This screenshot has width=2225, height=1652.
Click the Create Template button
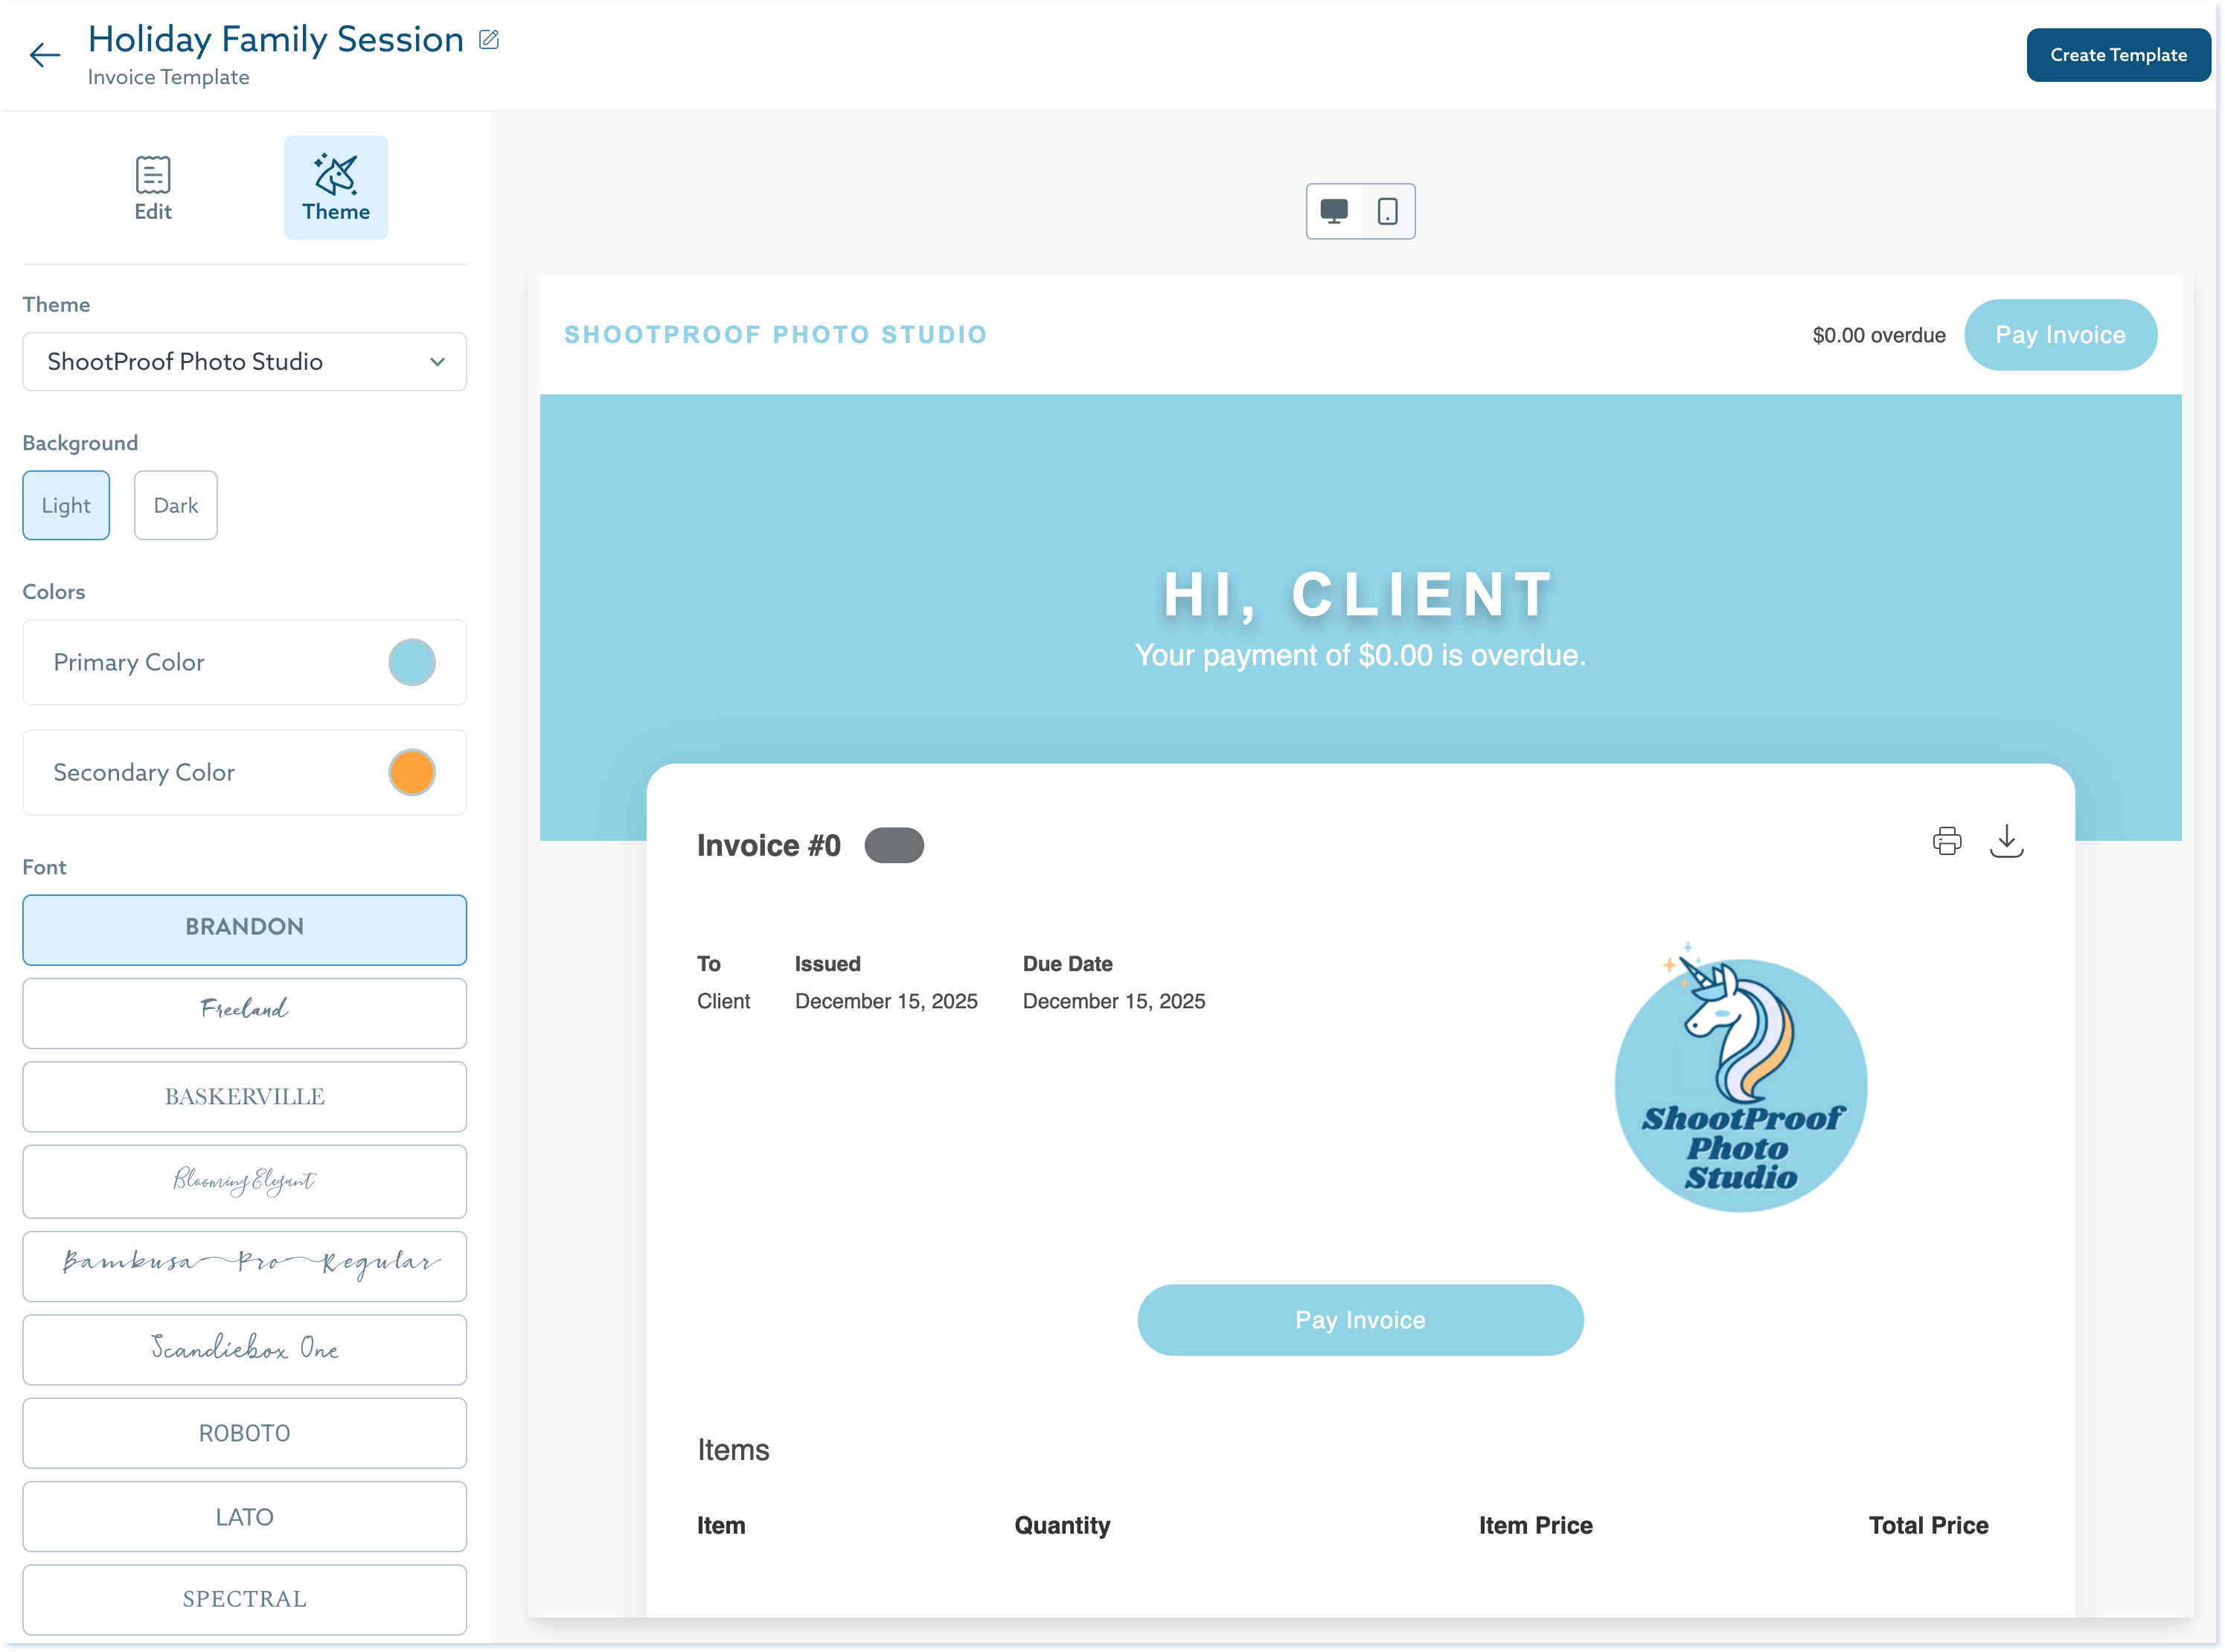2117,55
